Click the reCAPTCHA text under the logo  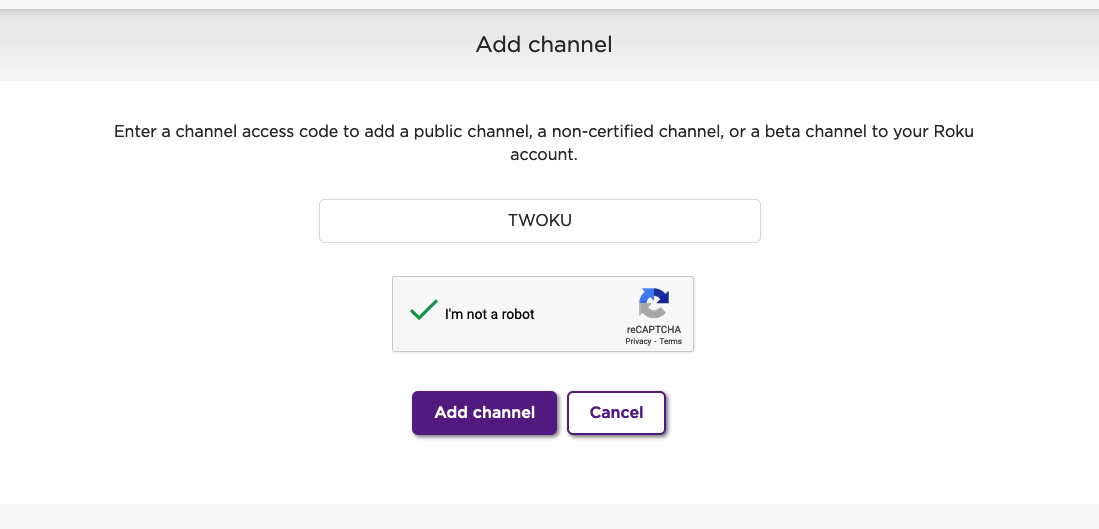pyautogui.click(x=653, y=329)
